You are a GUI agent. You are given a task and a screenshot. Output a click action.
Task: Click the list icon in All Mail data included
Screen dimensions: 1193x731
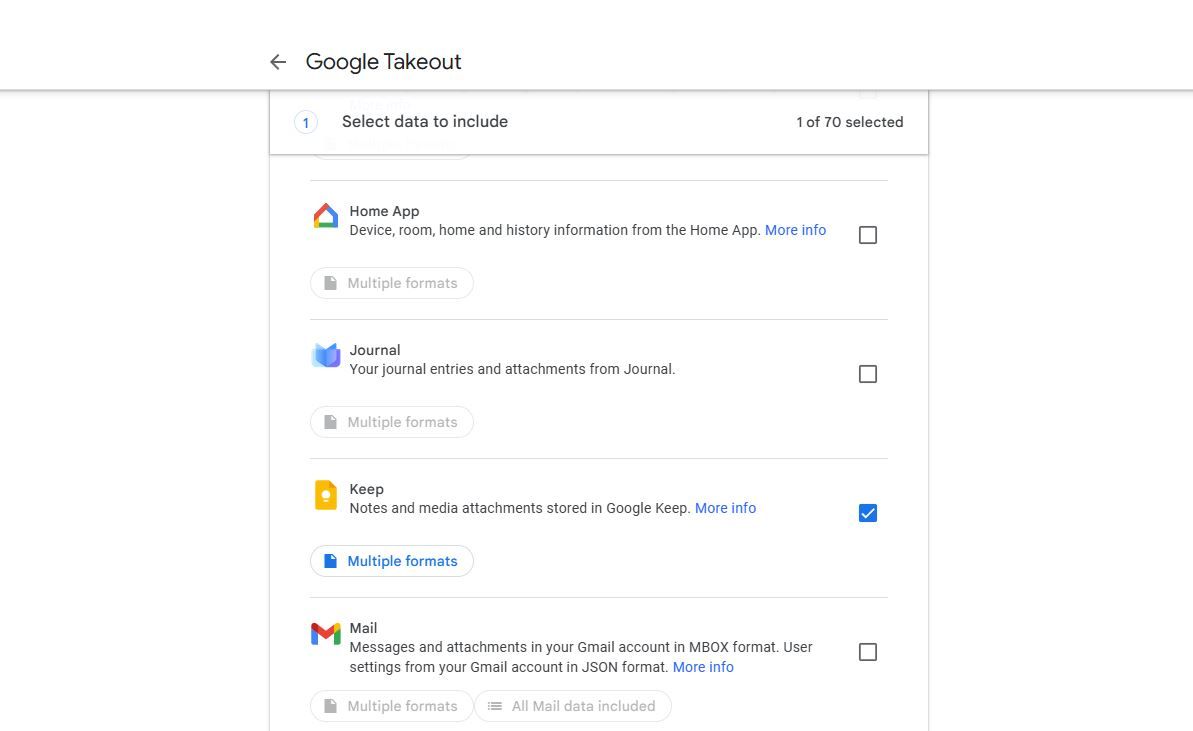pos(495,706)
